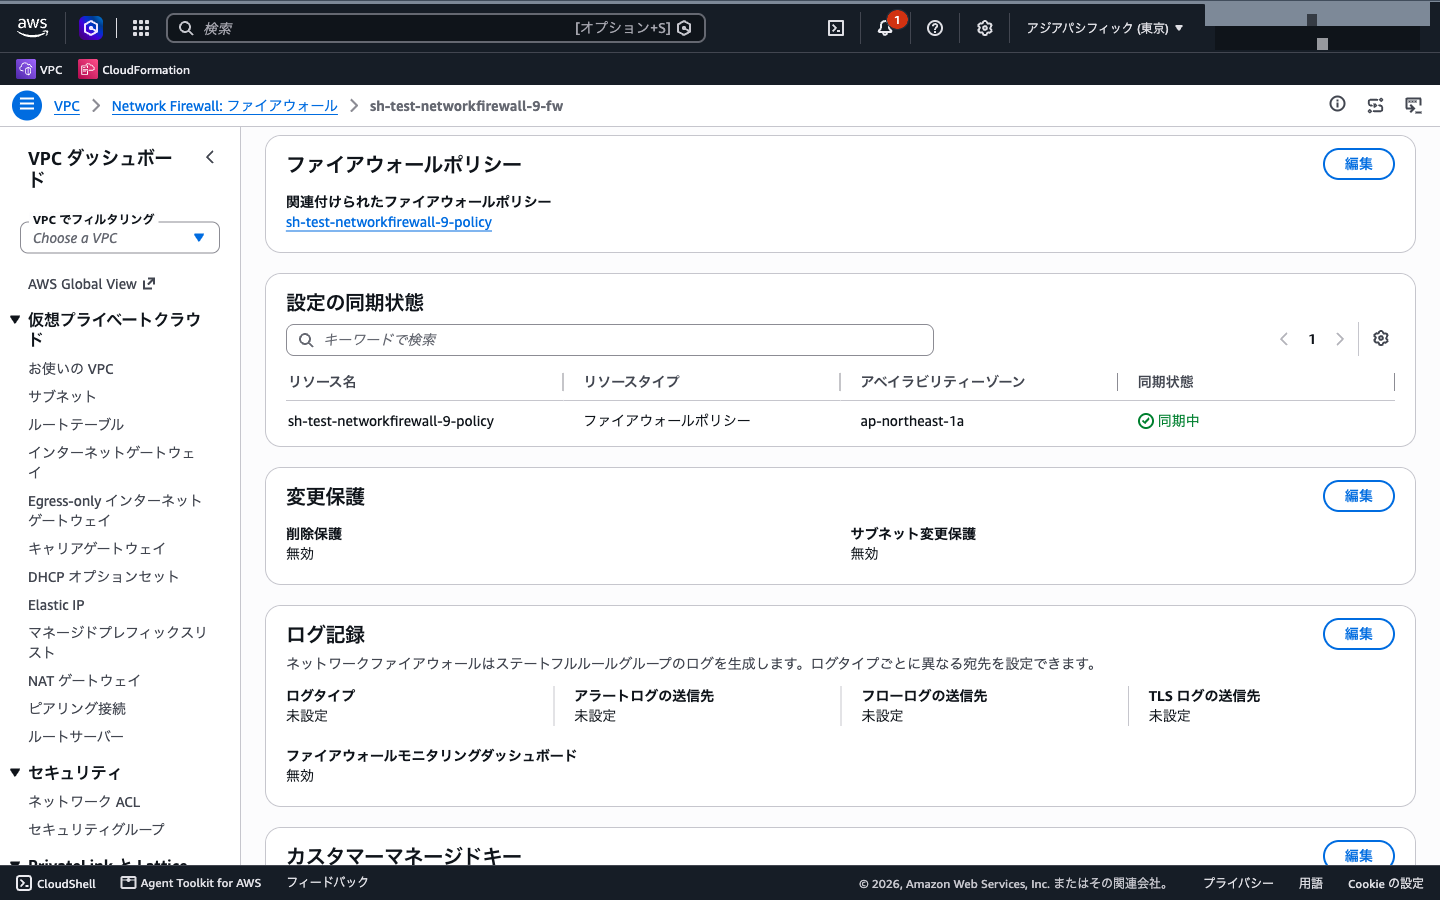Collapse the VPC dashboard sidebar arrow
The height and width of the screenshot is (900, 1440).
point(210,157)
